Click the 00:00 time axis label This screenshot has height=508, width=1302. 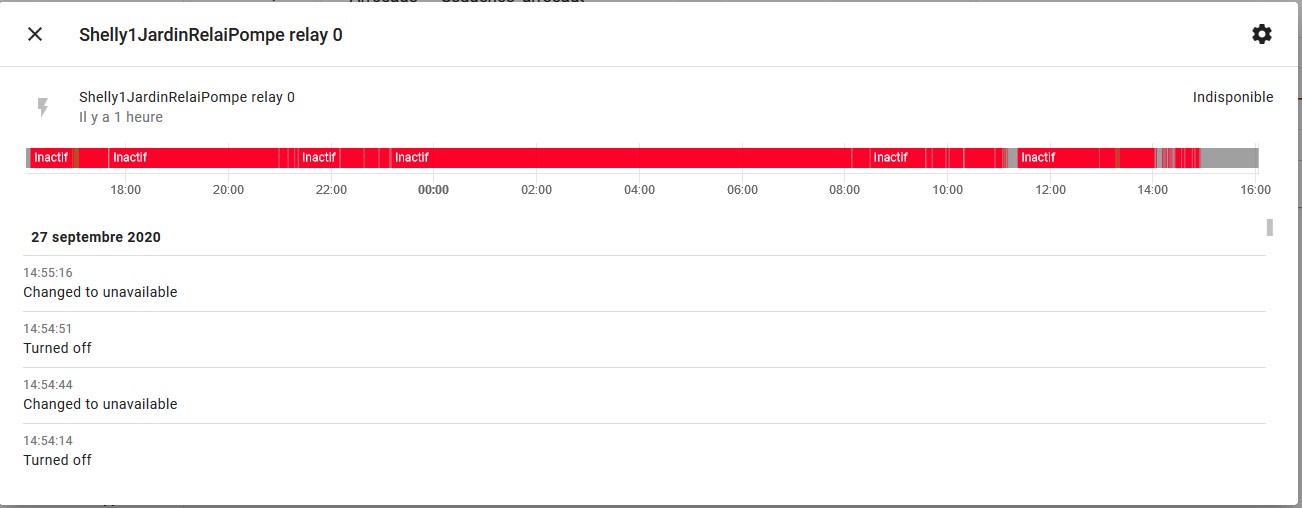coord(433,190)
